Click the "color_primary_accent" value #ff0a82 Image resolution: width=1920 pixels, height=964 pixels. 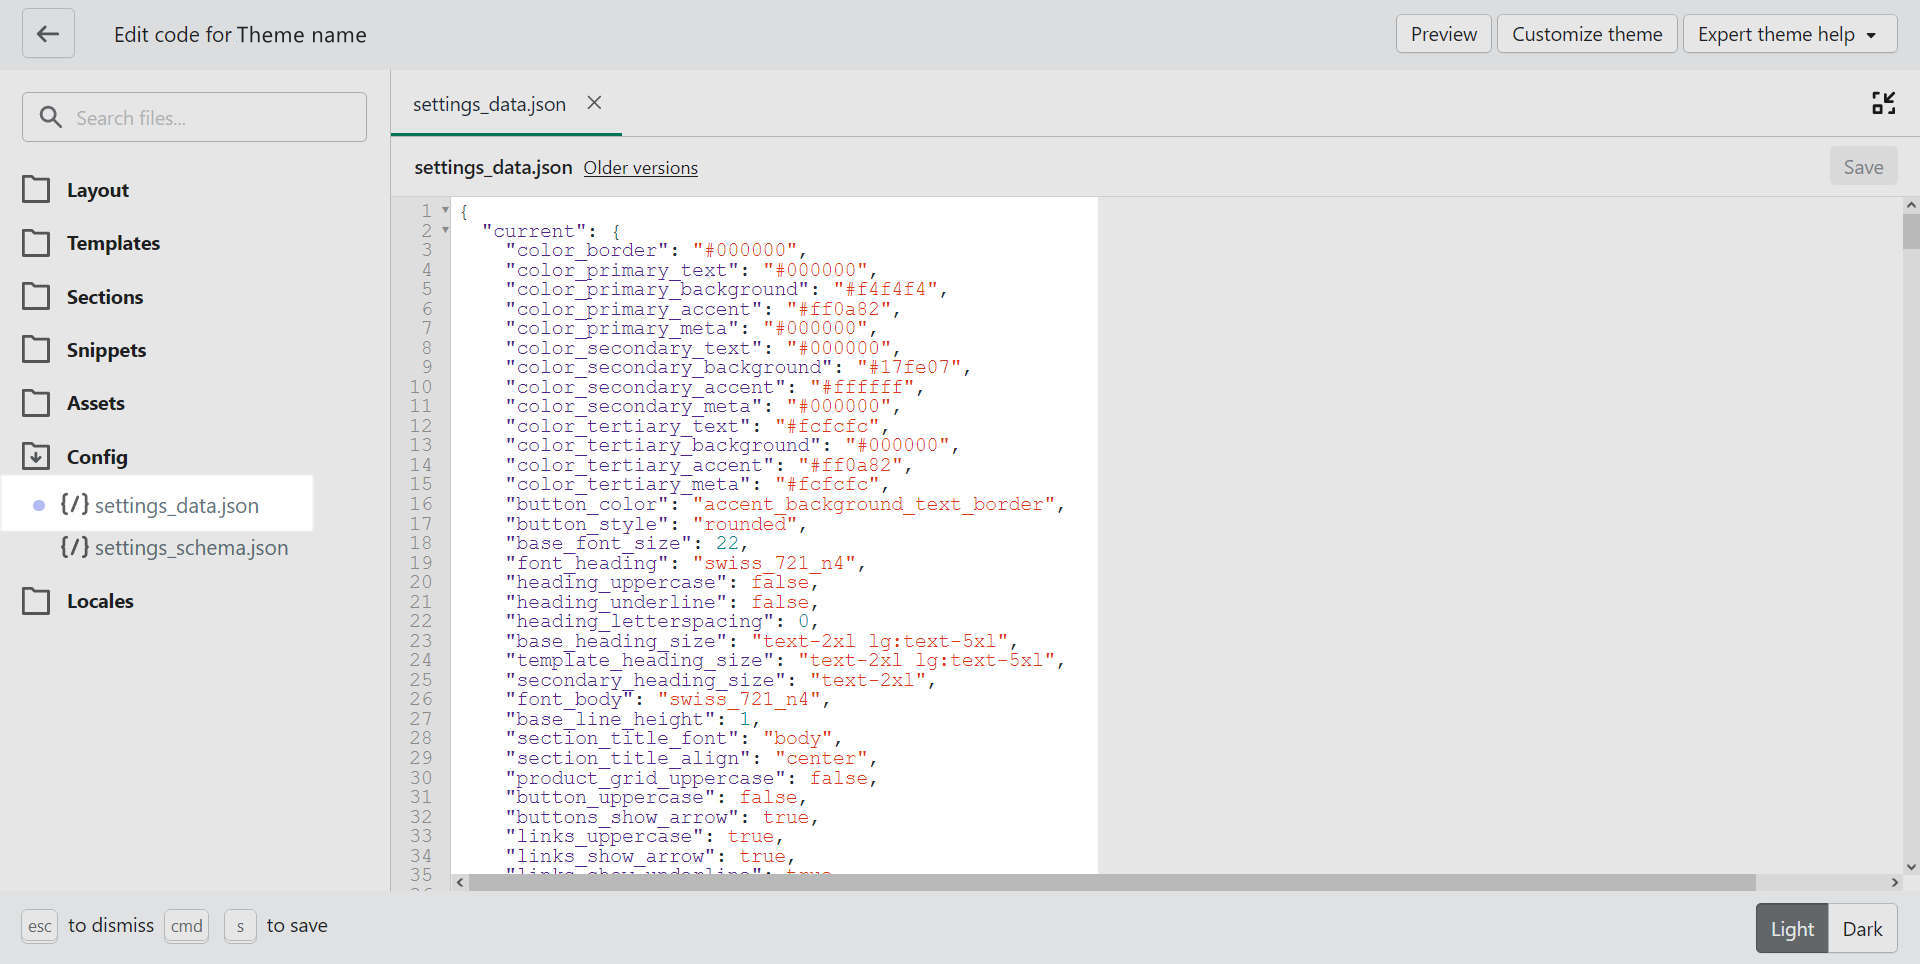[x=838, y=309]
